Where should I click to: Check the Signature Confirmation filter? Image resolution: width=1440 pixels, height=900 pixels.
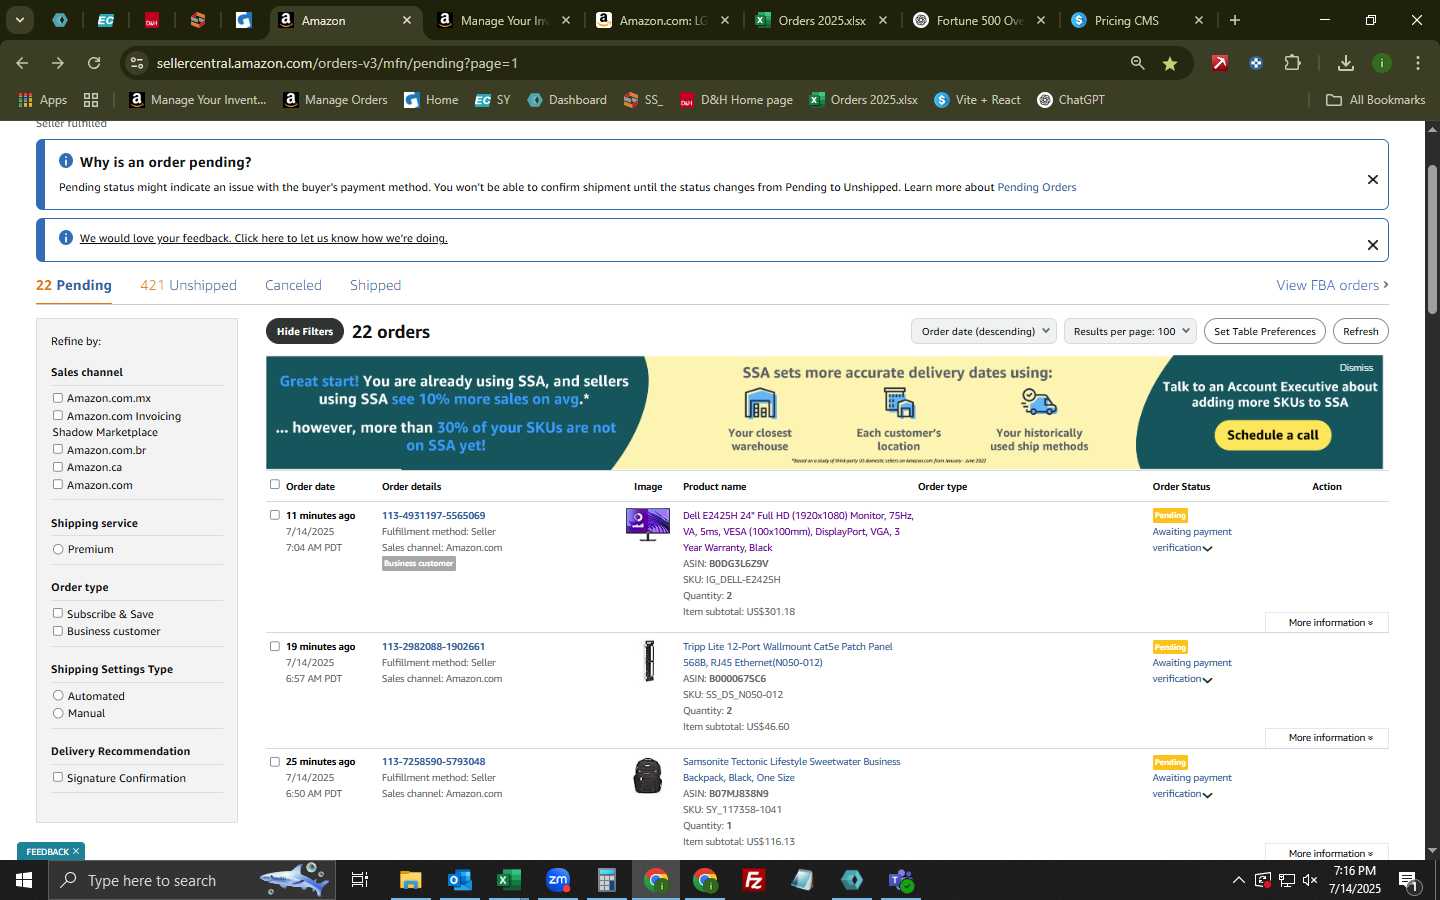point(58,778)
